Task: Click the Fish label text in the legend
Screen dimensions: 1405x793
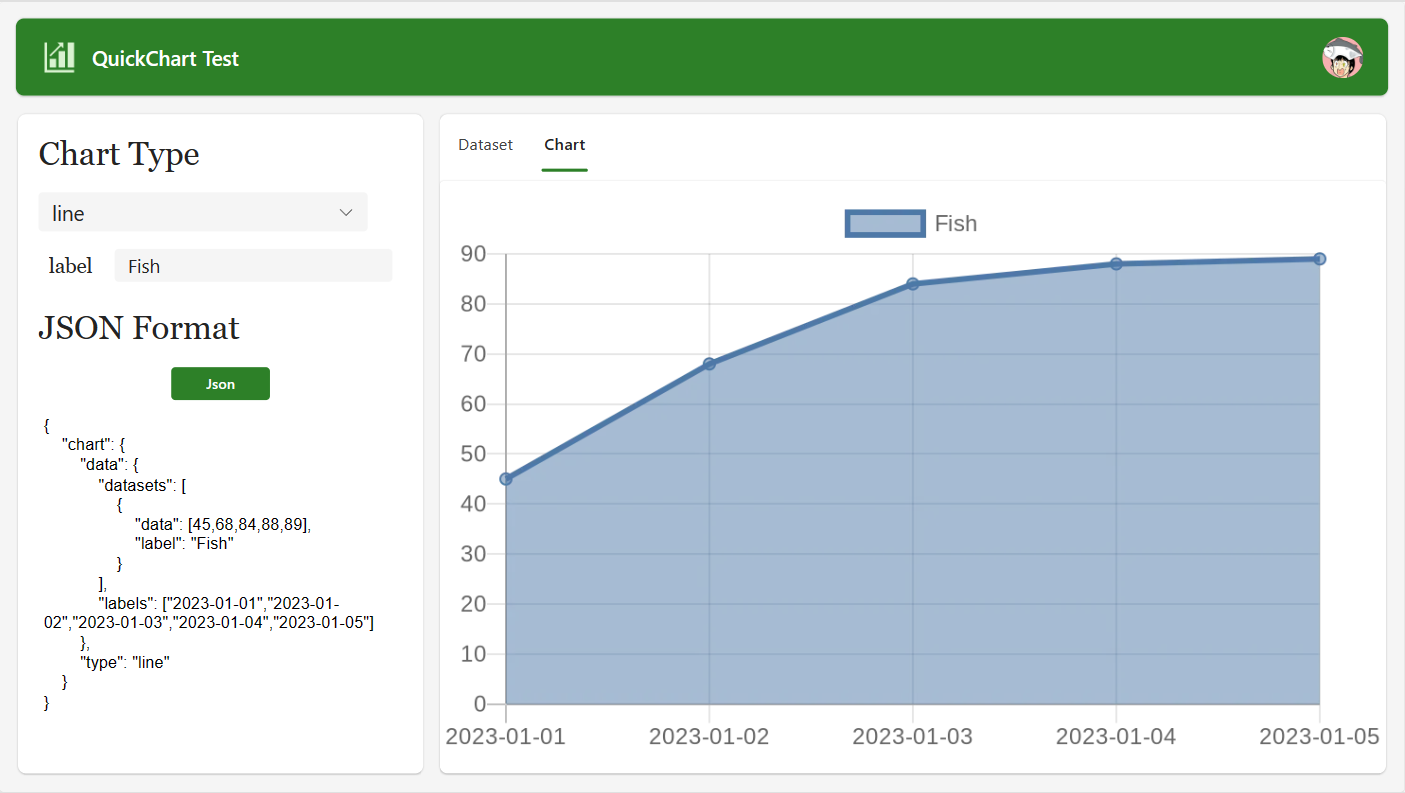Action: coord(956,223)
